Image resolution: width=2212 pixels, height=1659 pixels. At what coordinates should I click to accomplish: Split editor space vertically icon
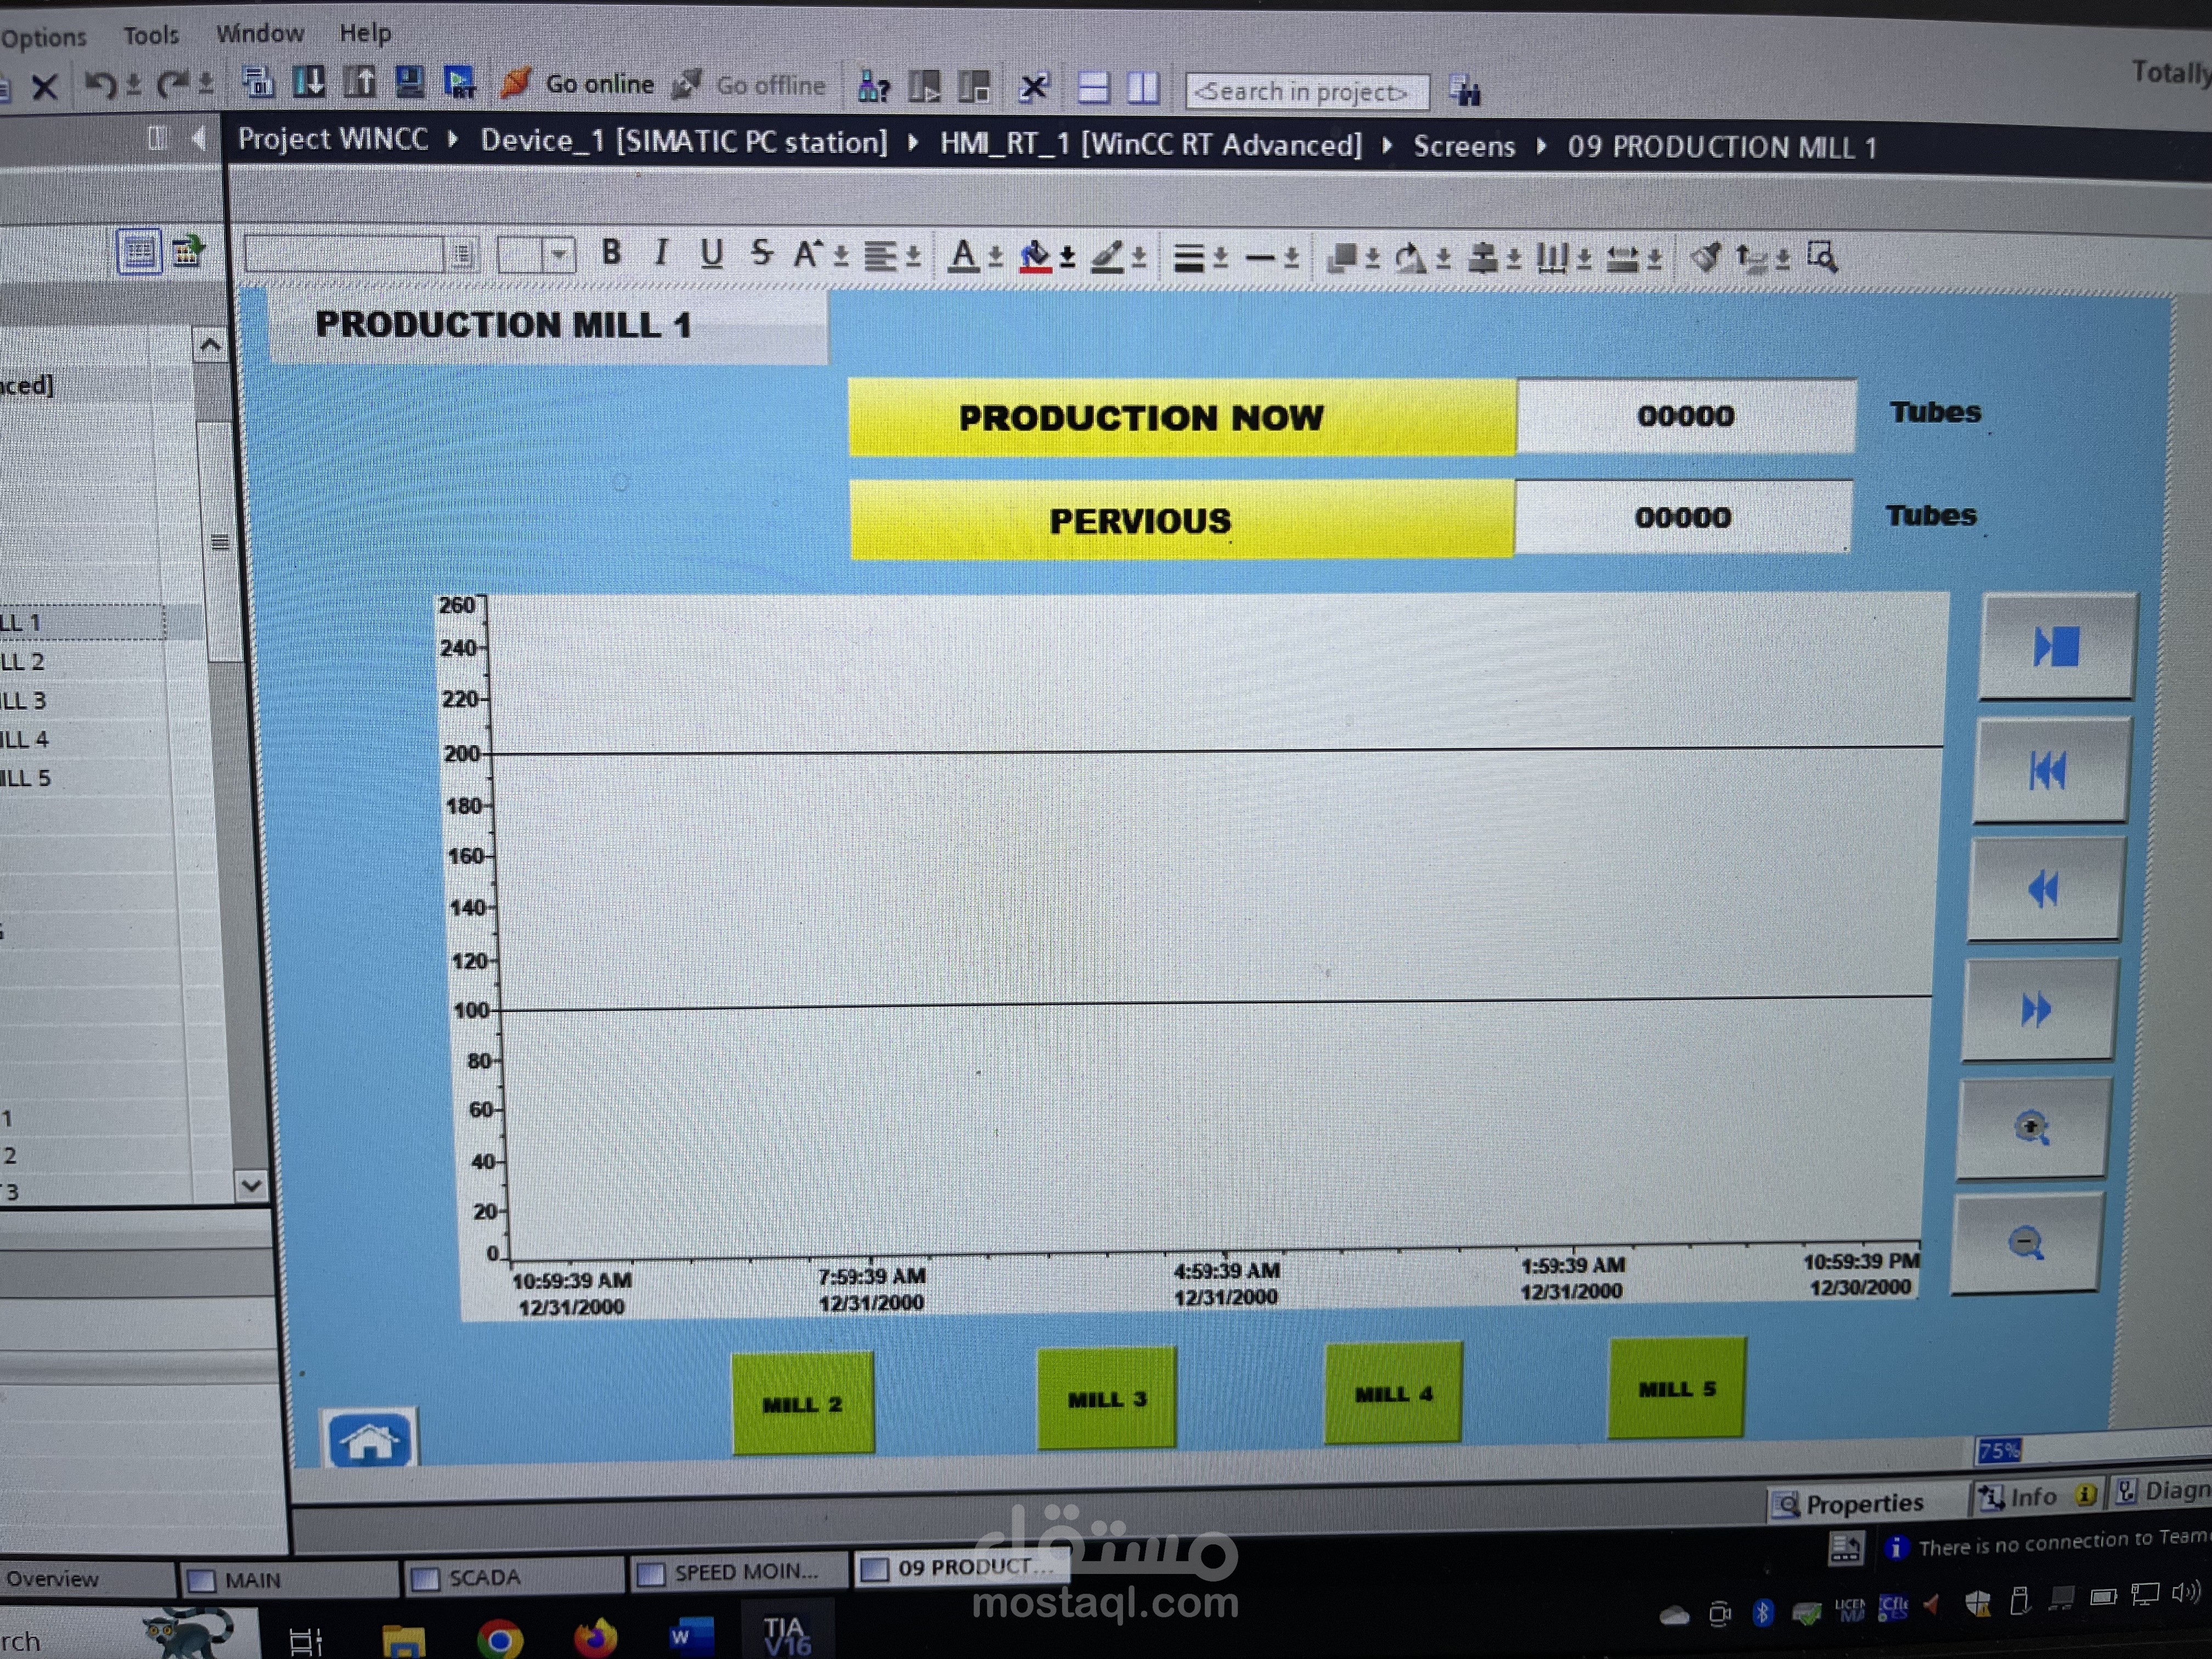pyautogui.click(x=1143, y=89)
